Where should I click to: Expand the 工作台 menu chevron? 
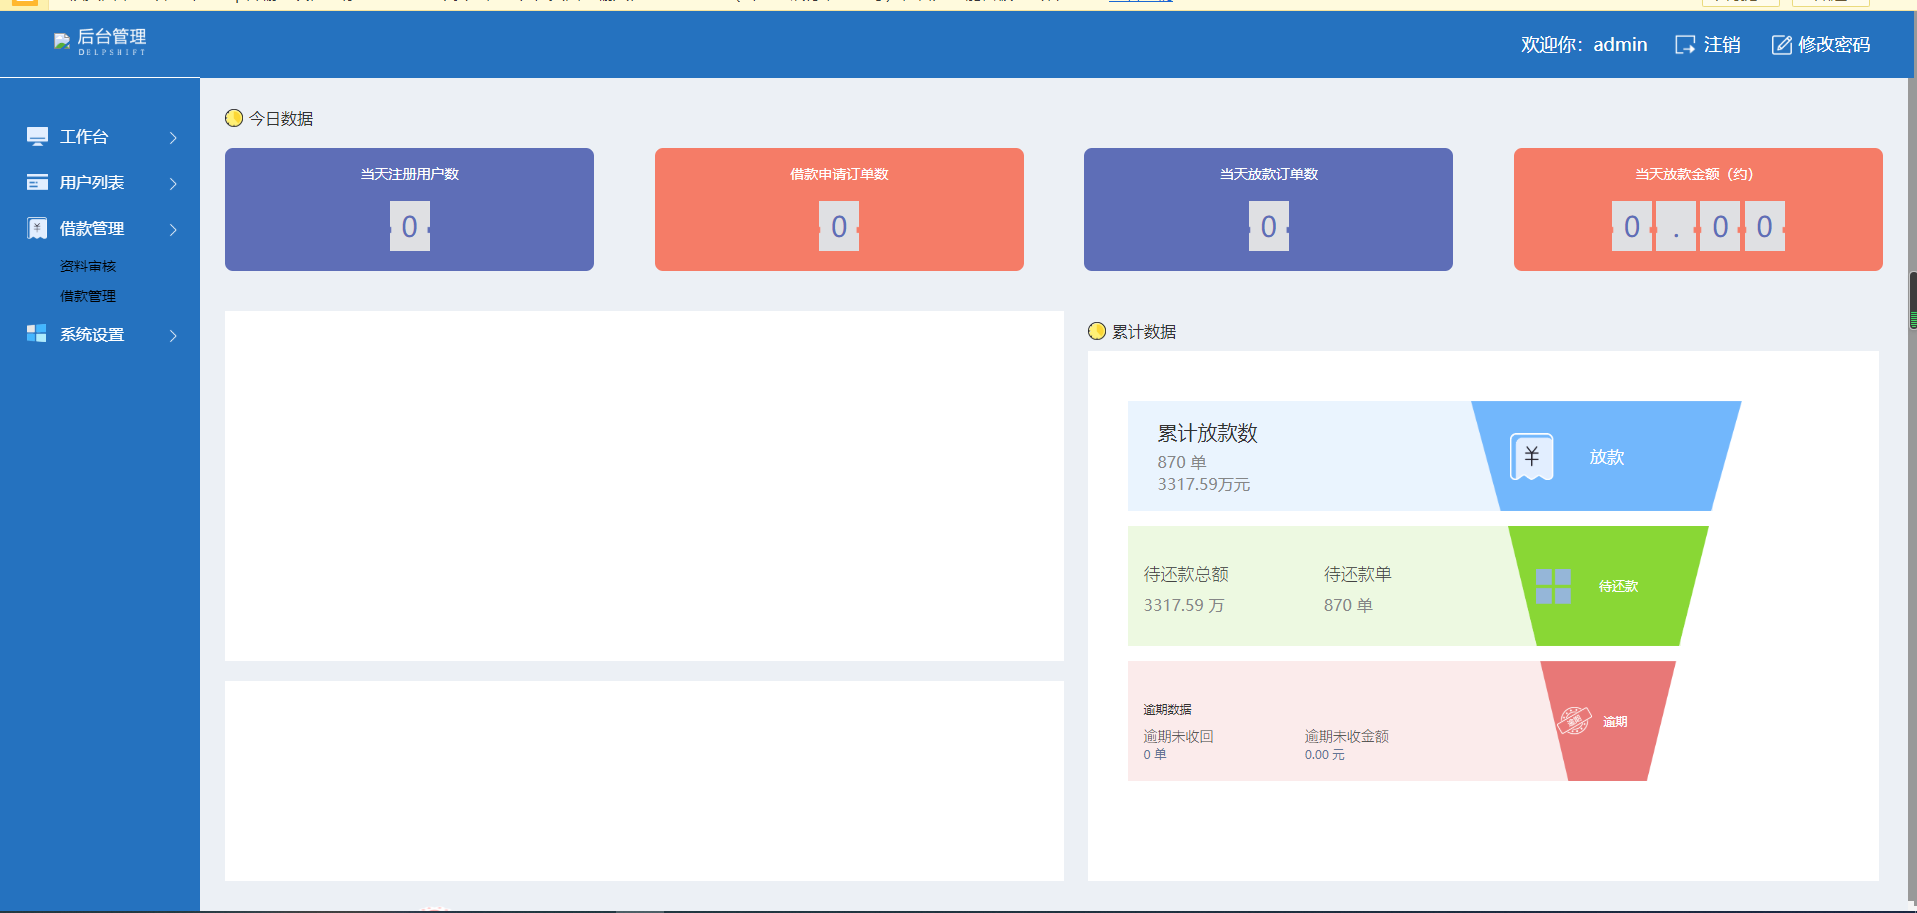pos(173,137)
